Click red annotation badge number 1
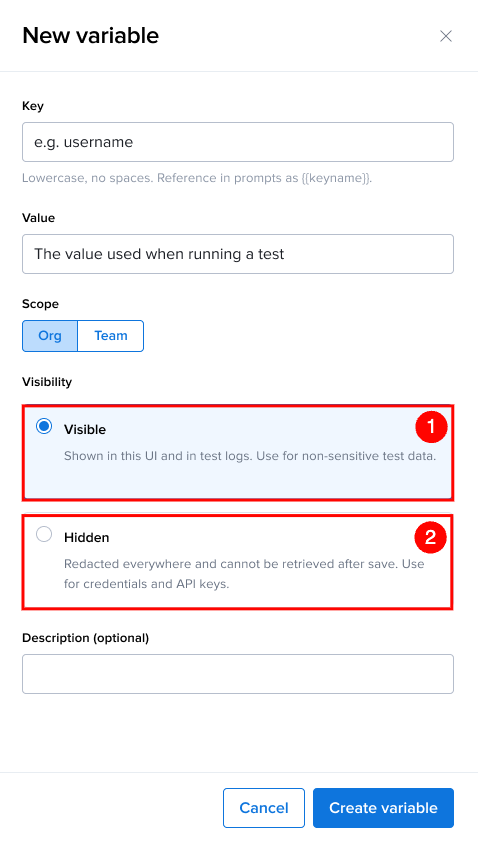 pos(431,426)
